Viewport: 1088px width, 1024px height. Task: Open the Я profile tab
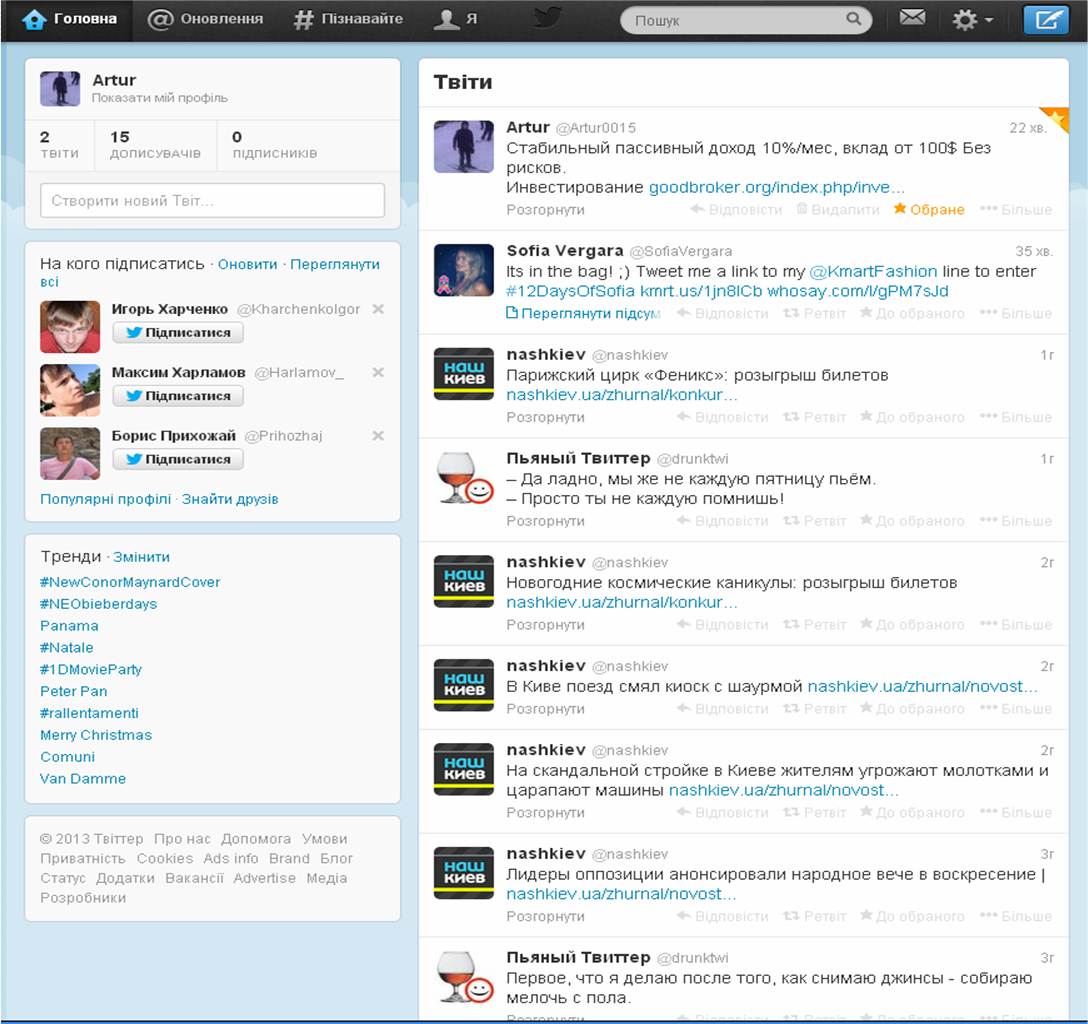pyautogui.click(x=455, y=19)
